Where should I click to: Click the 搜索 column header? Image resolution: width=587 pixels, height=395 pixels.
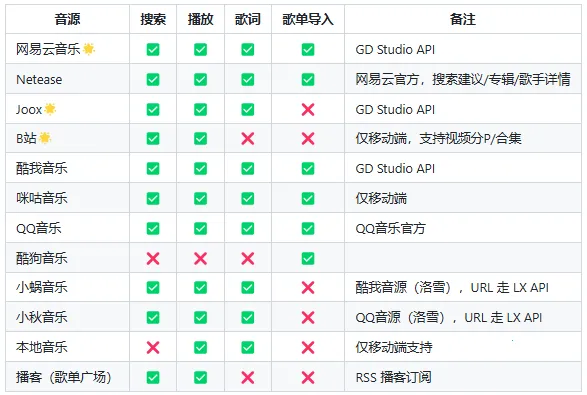coord(153,19)
